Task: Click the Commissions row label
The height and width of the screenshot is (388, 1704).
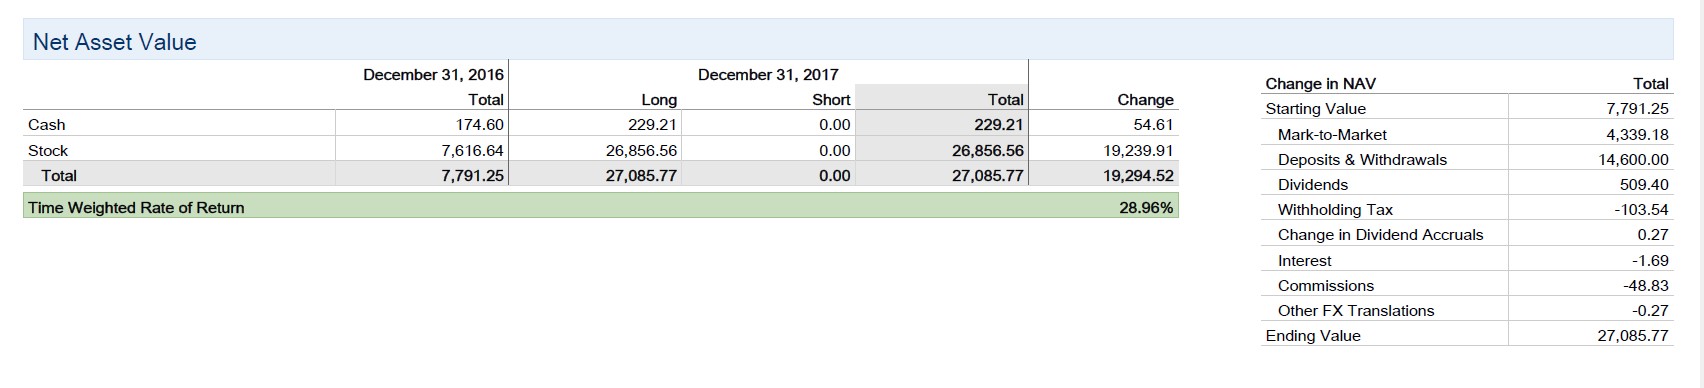Action: [1325, 285]
